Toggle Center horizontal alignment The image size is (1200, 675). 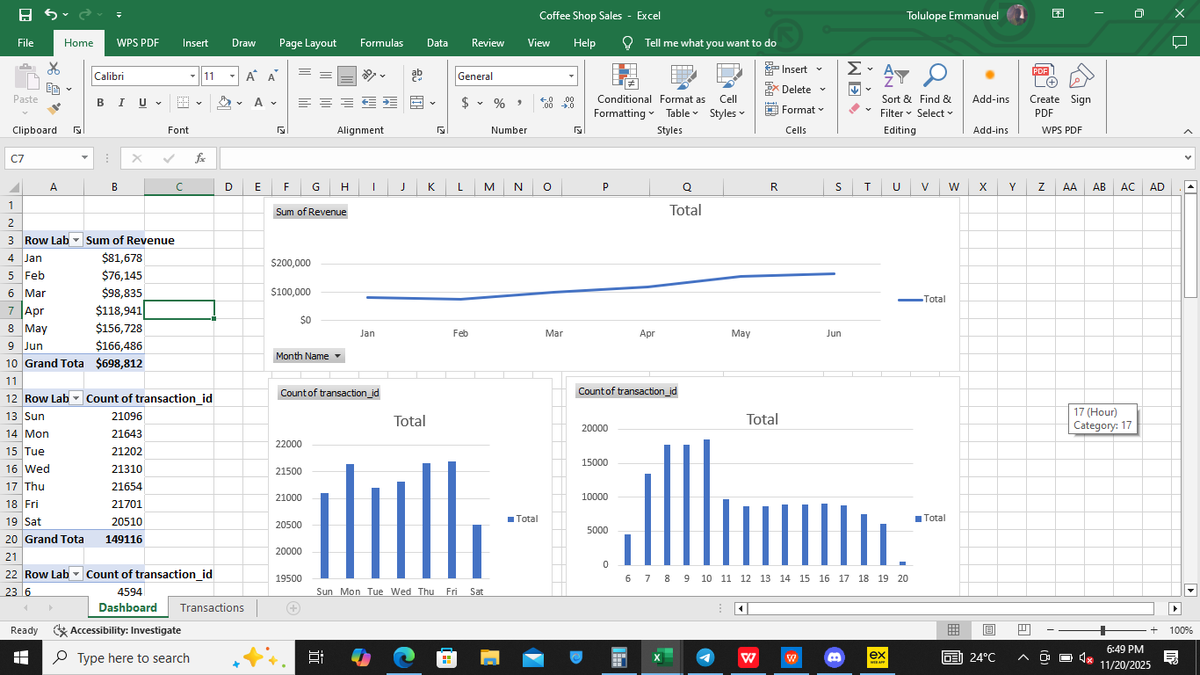coord(326,102)
